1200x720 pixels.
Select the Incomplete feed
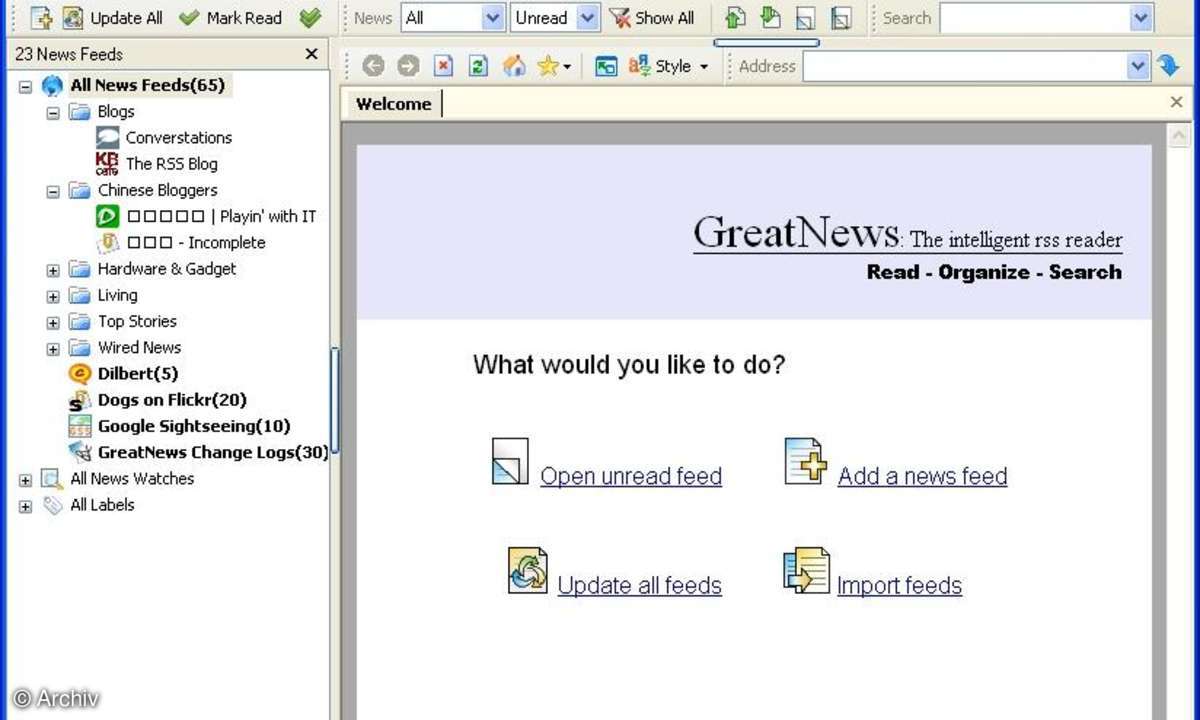click(196, 242)
